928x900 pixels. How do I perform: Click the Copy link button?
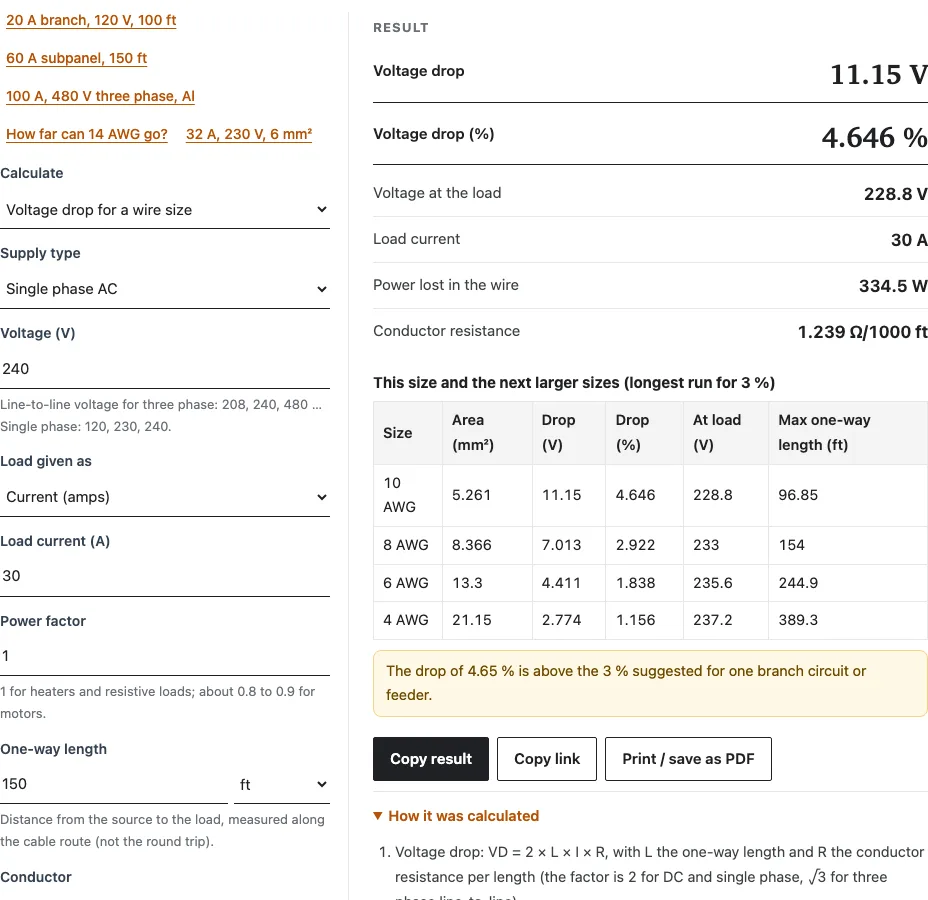(547, 759)
